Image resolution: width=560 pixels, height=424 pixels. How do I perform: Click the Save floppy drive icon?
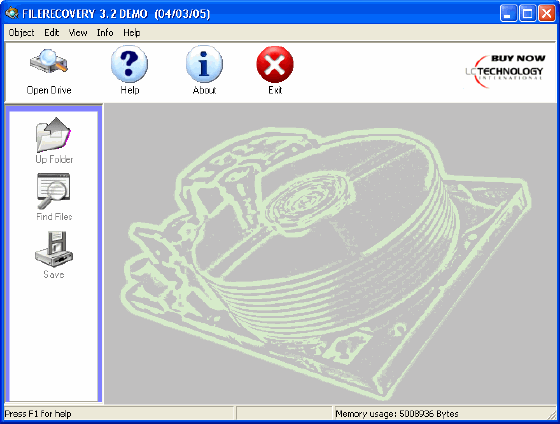point(54,249)
